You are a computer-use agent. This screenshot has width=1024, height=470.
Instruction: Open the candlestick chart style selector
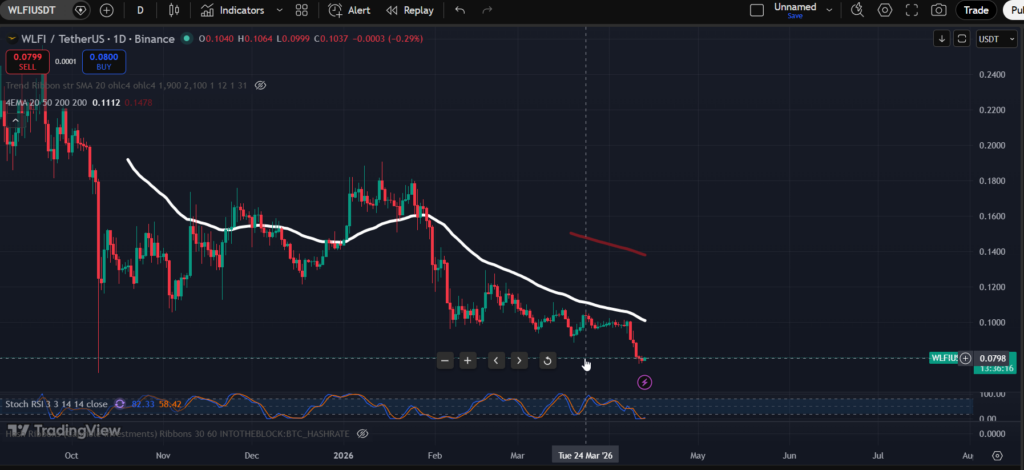click(x=175, y=10)
